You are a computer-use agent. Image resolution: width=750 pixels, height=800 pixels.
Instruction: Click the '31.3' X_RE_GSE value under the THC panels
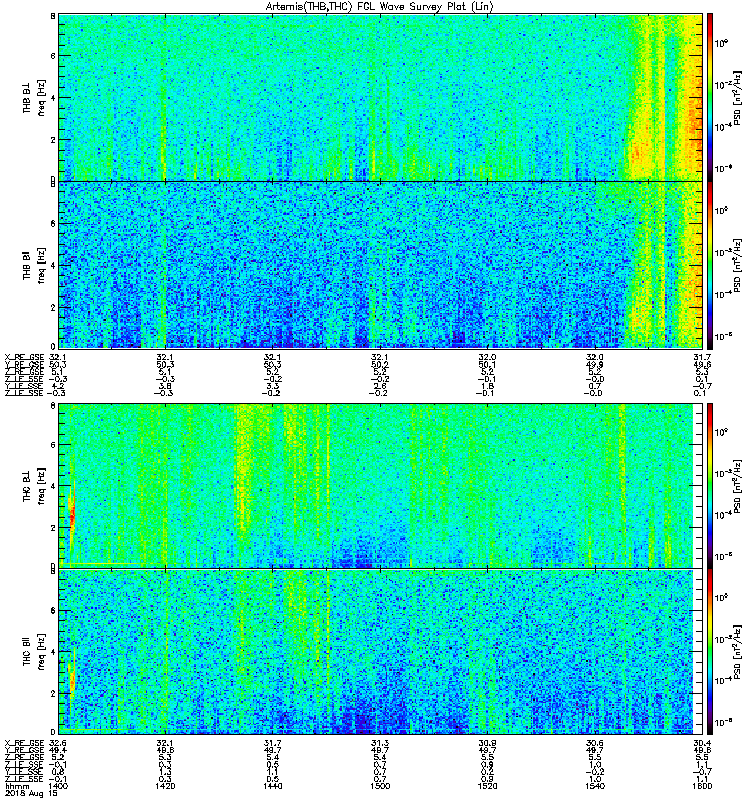pyautogui.click(x=380, y=743)
